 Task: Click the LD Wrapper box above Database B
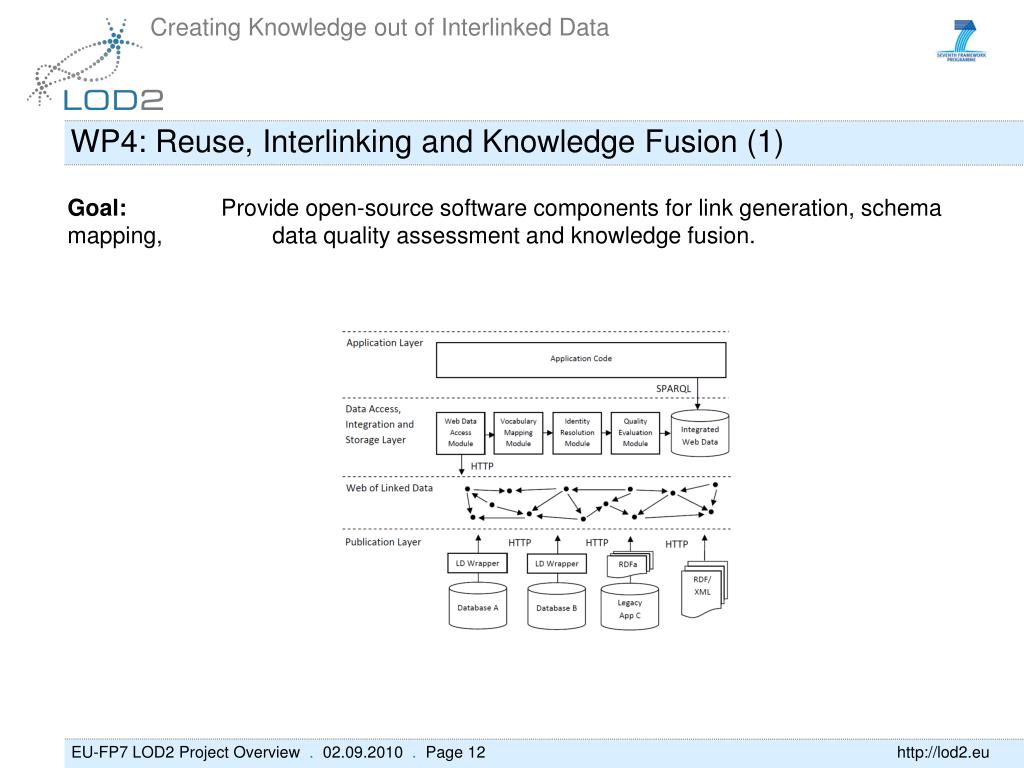[556, 563]
